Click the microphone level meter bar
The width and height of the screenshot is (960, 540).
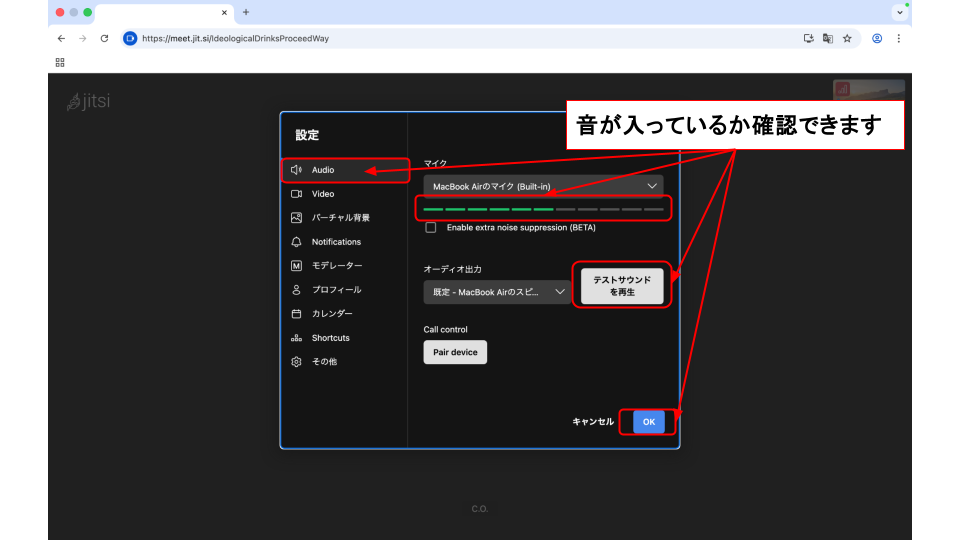tap(543, 209)
